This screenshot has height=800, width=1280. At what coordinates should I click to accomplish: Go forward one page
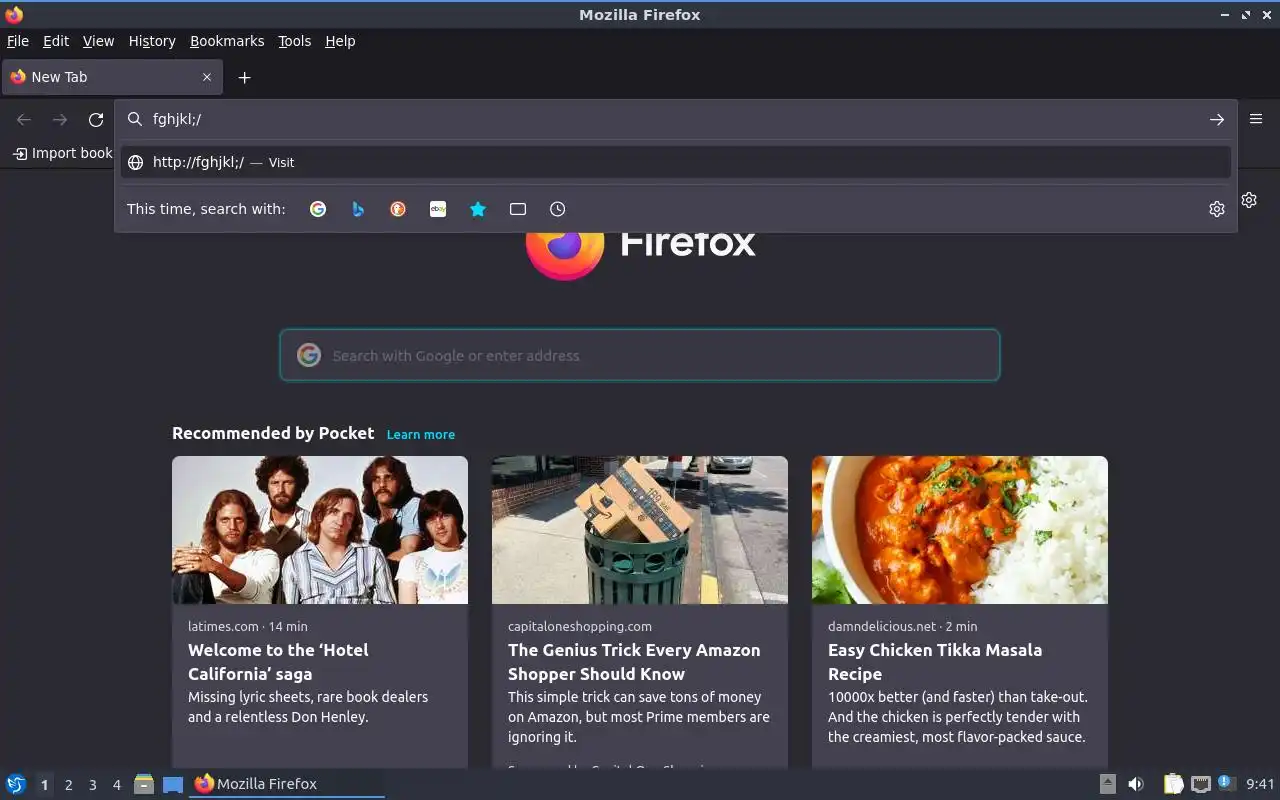(60, 119)
